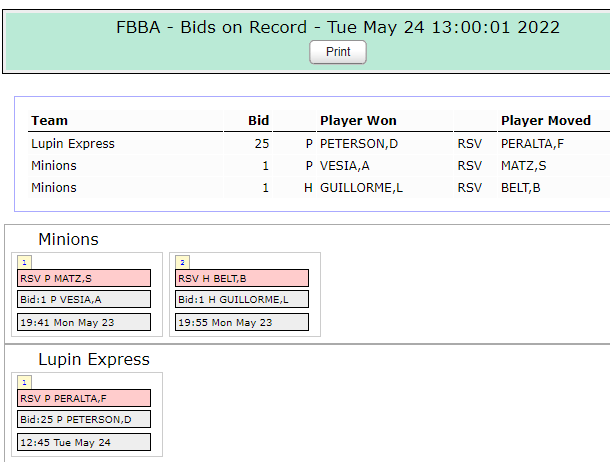This screenshot has height=462, width=610.
Task: Click the Player Won column header
Action: (x=358, y=120)
